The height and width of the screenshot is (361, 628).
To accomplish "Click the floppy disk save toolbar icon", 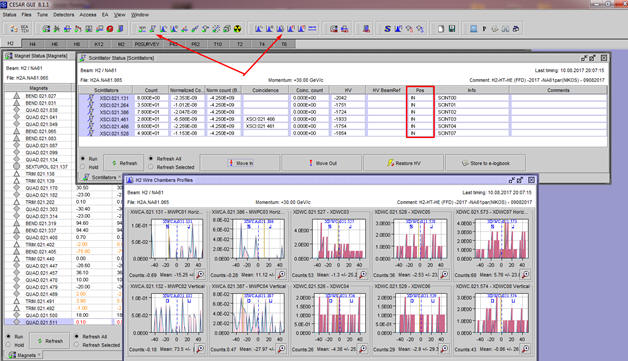I will point(452,29).
